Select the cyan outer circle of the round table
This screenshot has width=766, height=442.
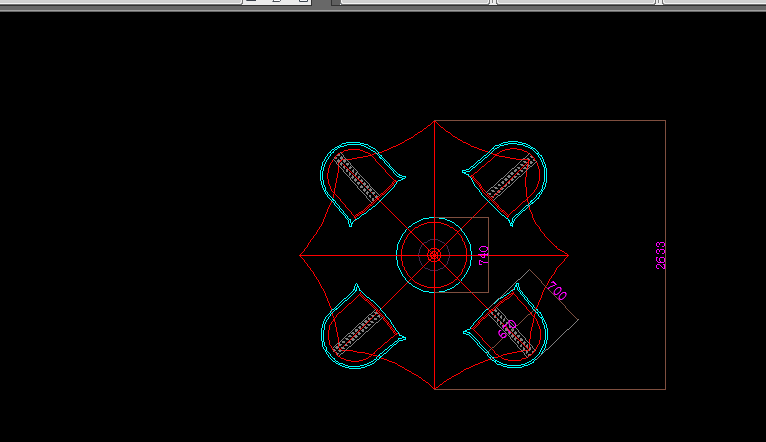(x=398, y=255)
